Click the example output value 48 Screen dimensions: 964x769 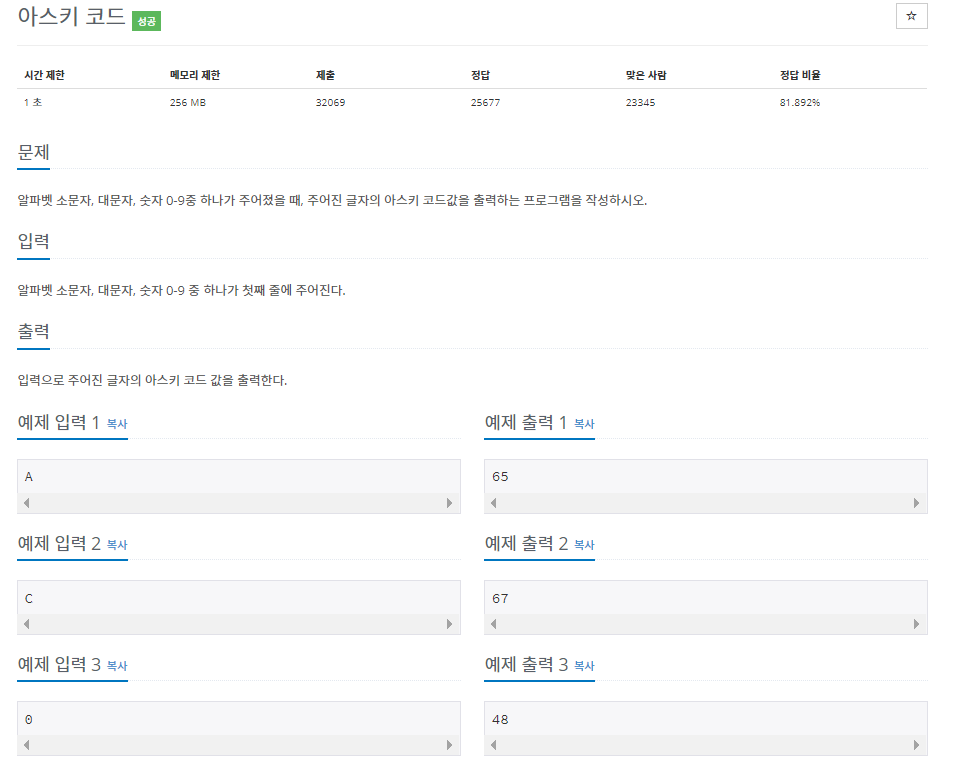(500, 720)
